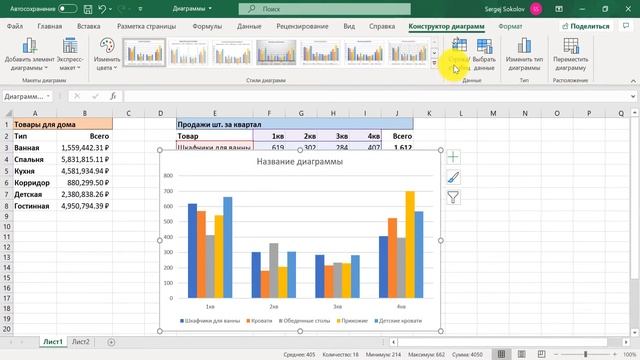The width and height of the screenshot is (640, 360).
Task: Click the zoom slider handle
Action: coord(586,354)
